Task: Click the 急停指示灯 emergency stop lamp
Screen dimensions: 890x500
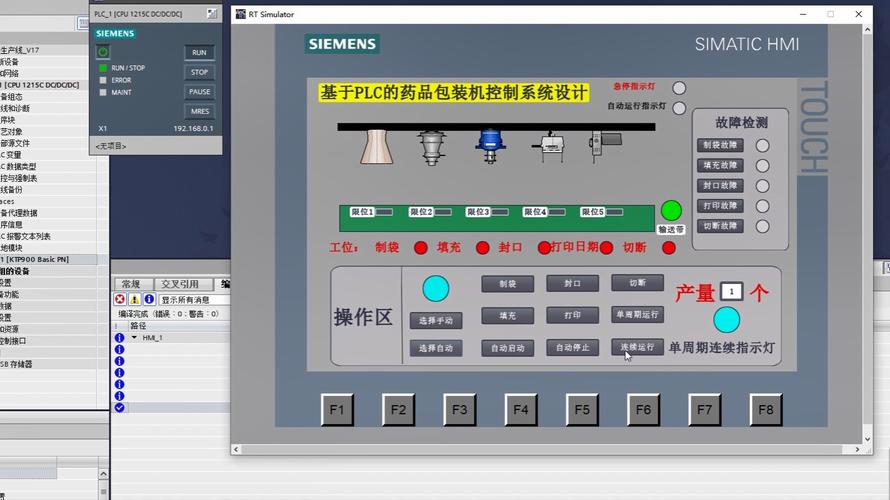Action: point(679,88)
